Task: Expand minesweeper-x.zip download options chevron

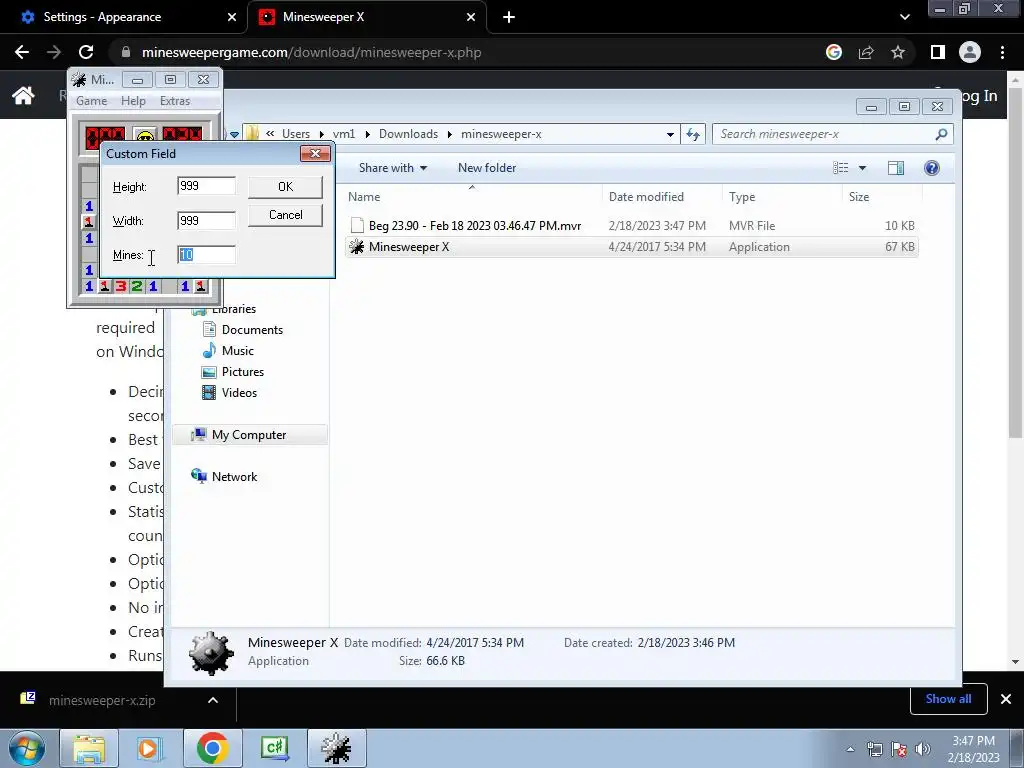Action: click(x=213, y=700)
